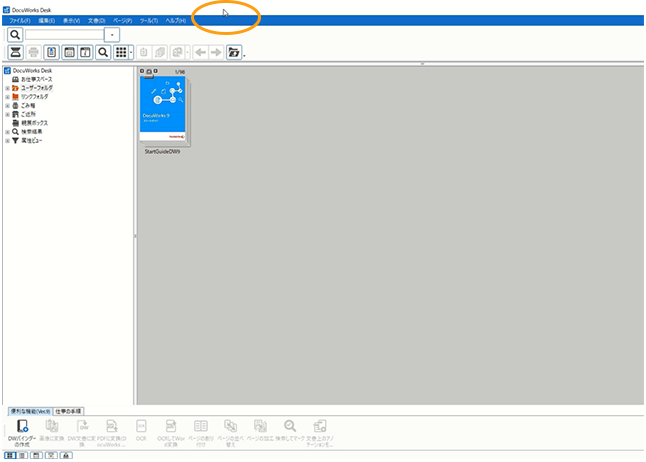Select 親展ボックス in the folder tree
The width and height of the screenshot is (646, 462).
(35, 123)
